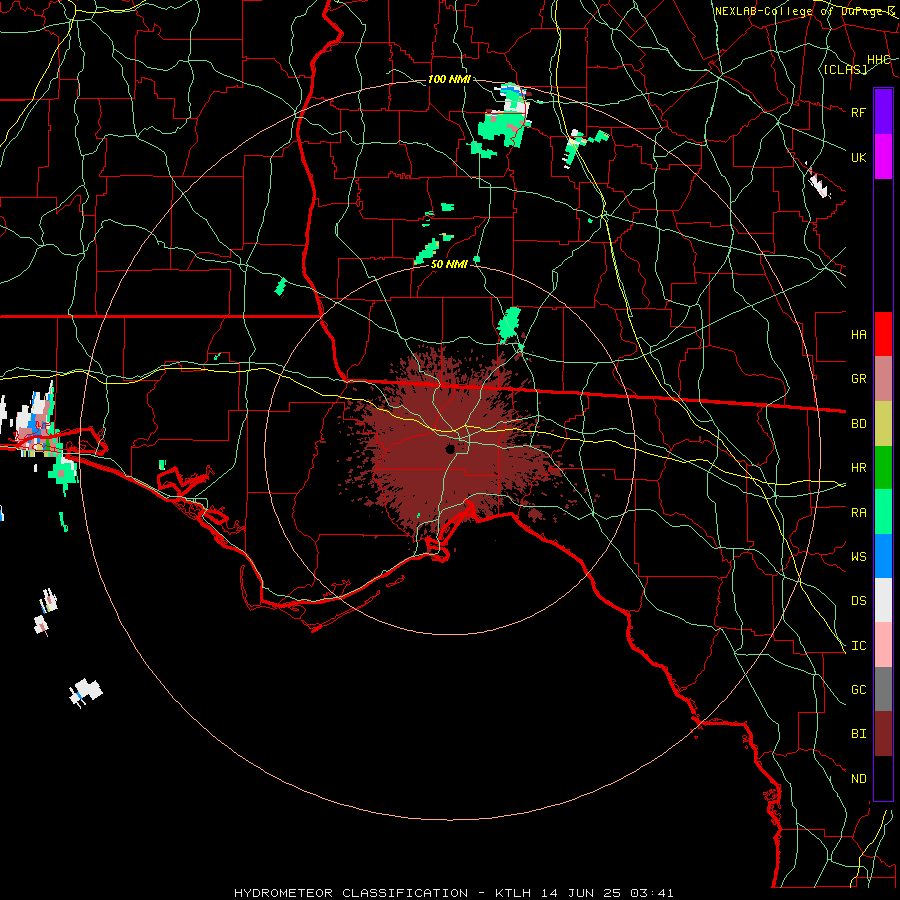Click the HHC product code label
The width and height of the screenshot is (900, 900).
pyautogui.click(x=878, y=60)
